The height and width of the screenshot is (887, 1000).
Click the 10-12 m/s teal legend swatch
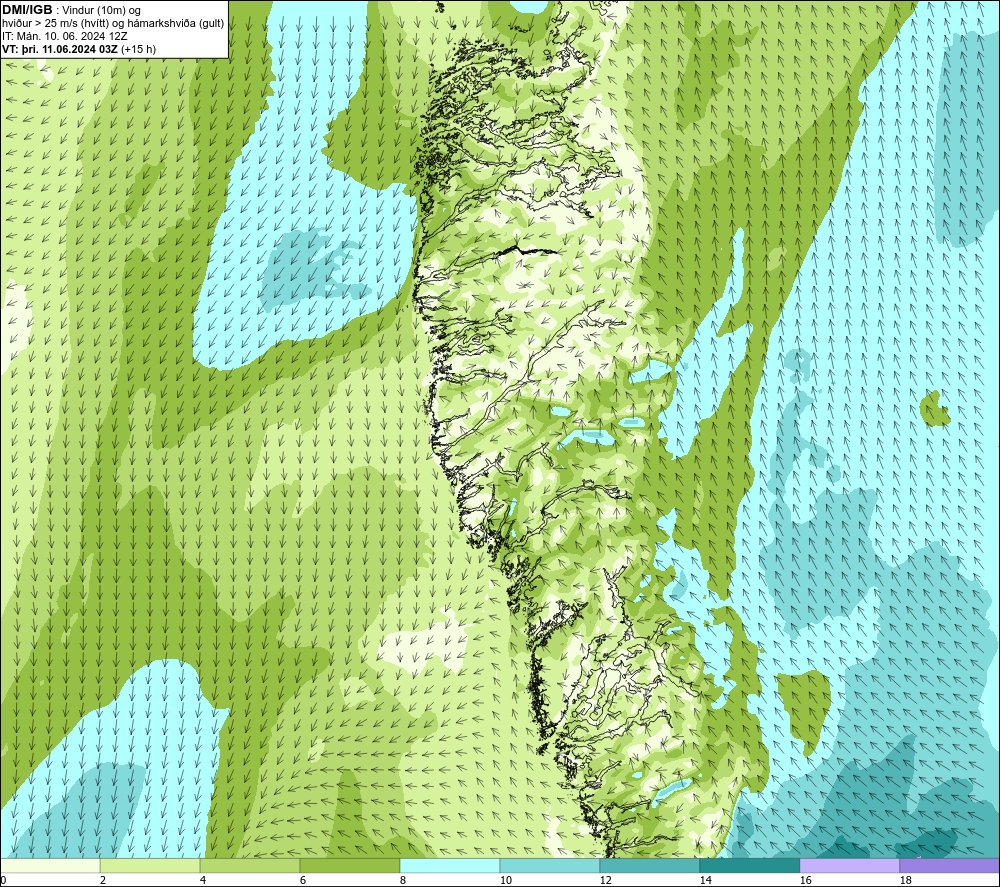(550, 865)
